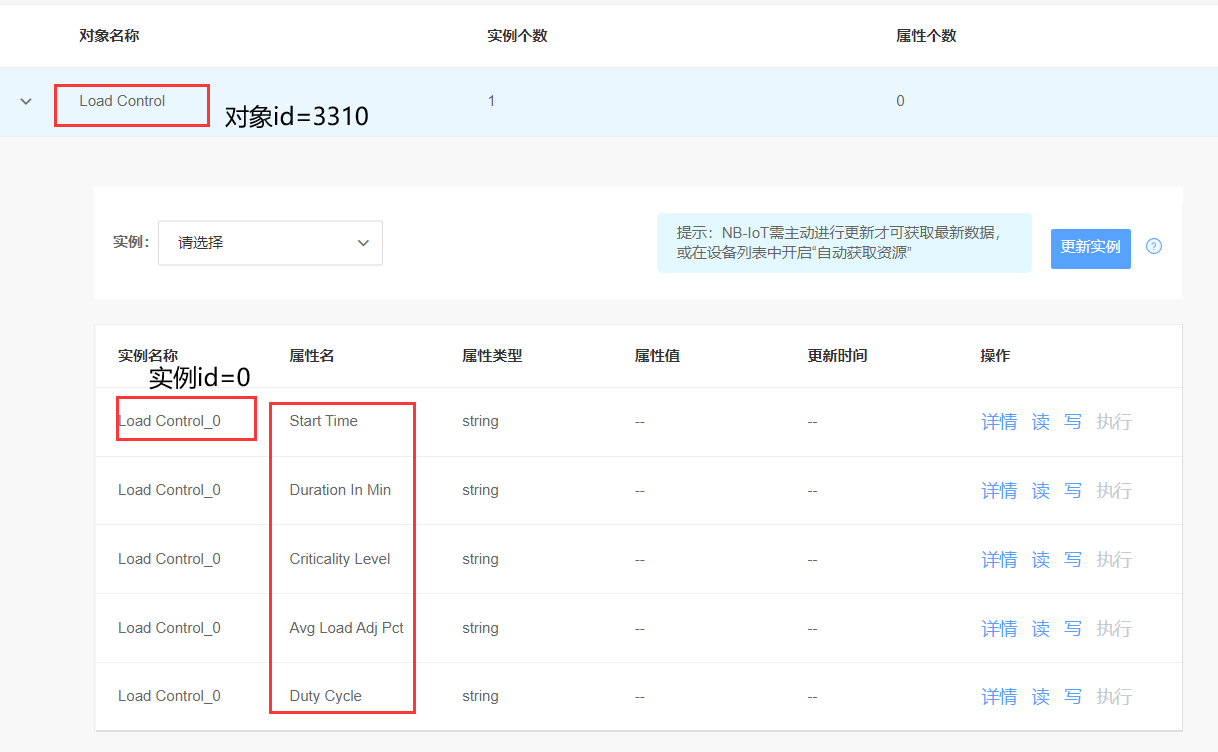Click Load Control_0 in Duty Cycle row
The height and width of the screenshot is (752, 1218).
click(169, 696)
